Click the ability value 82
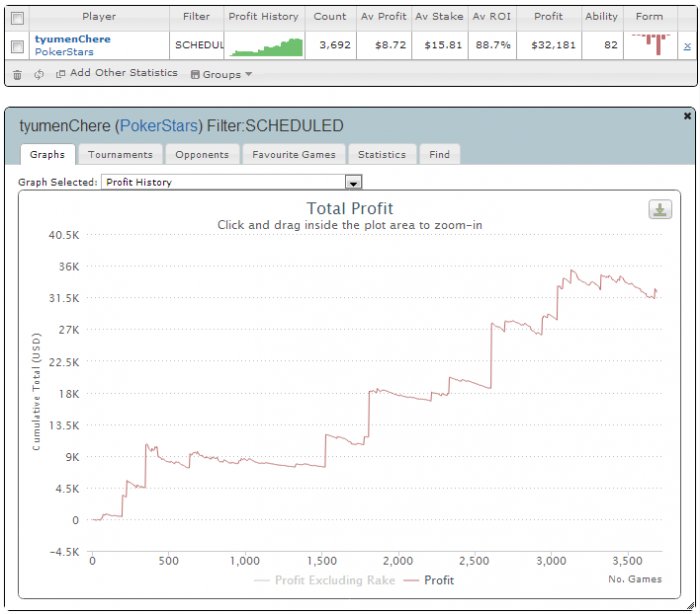The height and width of the screenshot is (614, 700). pos(611,45)
